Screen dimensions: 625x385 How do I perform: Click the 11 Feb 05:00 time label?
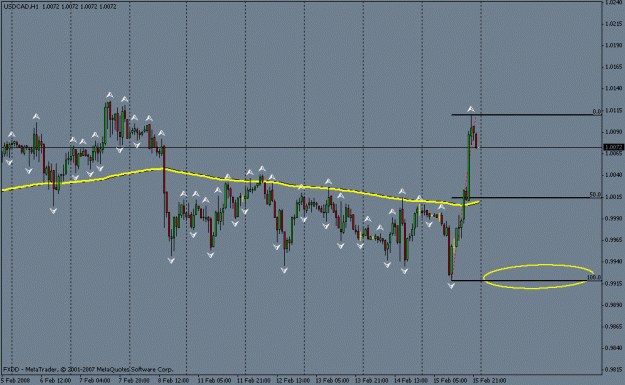click(x=214, y=380)
